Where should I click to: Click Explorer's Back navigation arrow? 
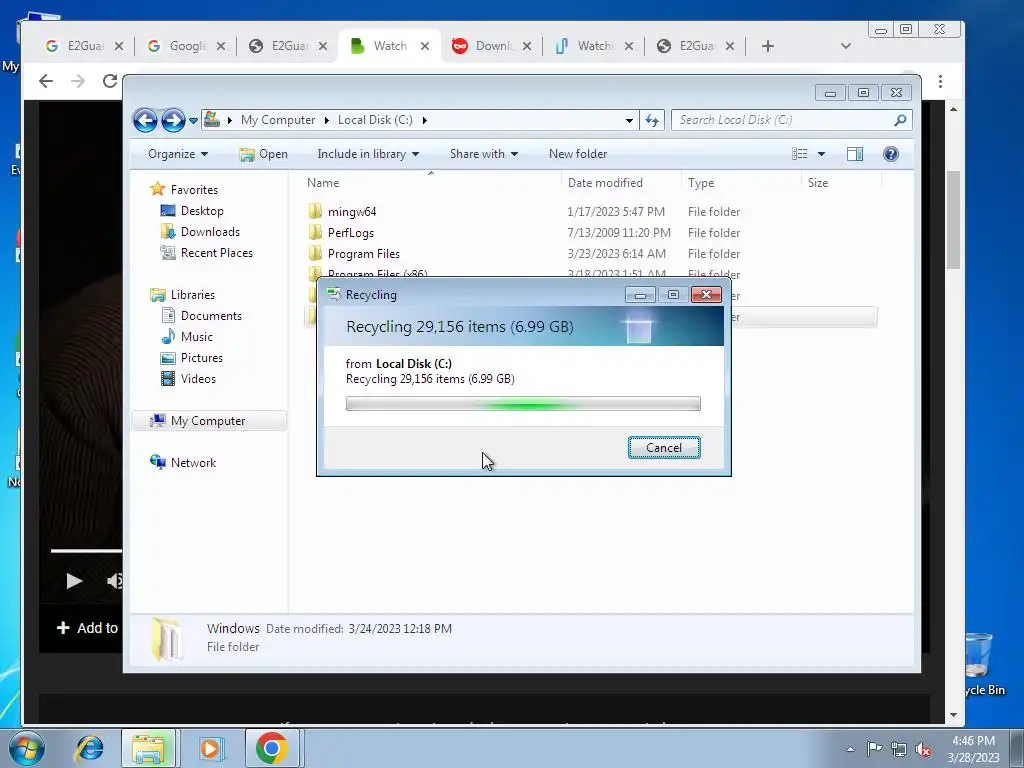coord(145,120)
